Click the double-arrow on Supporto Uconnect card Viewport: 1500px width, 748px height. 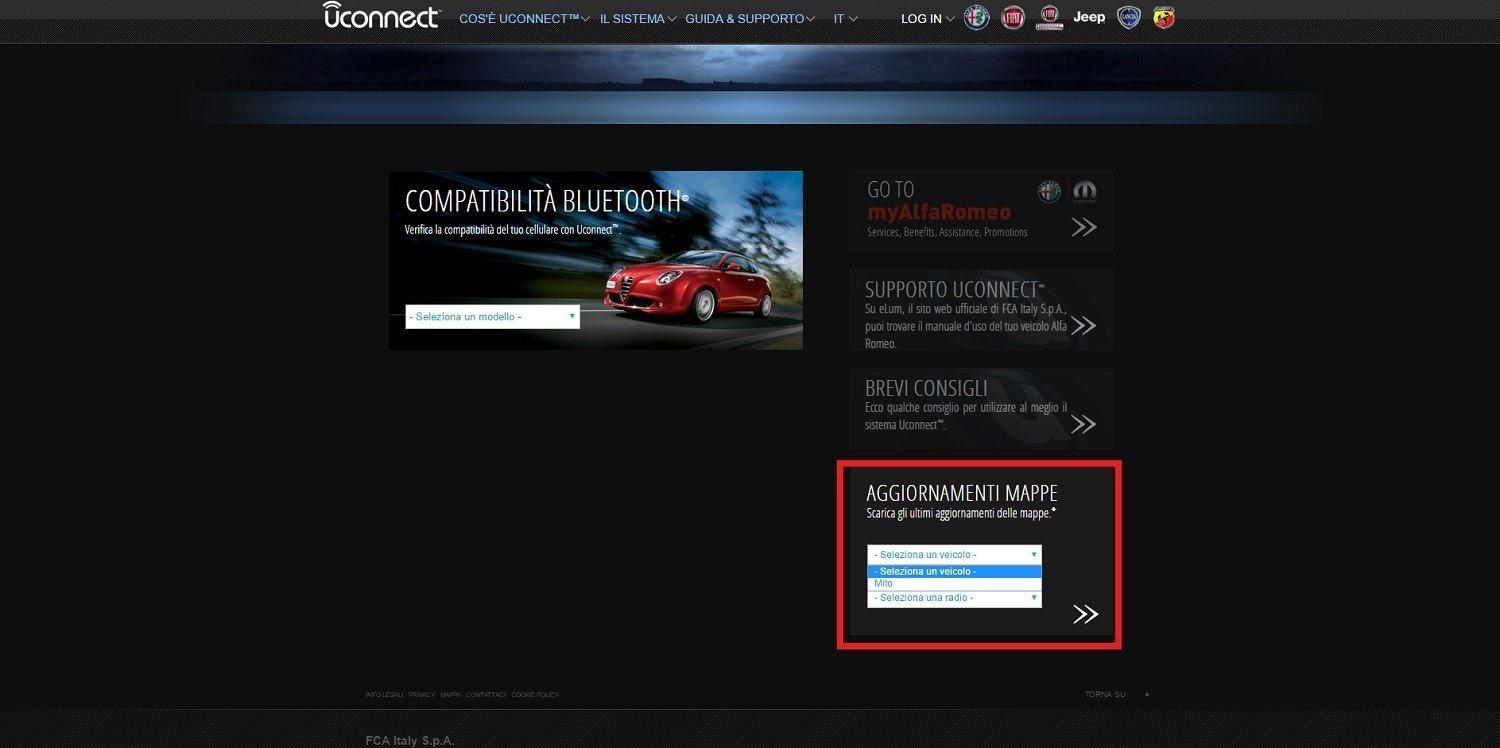coord(1084,326)
